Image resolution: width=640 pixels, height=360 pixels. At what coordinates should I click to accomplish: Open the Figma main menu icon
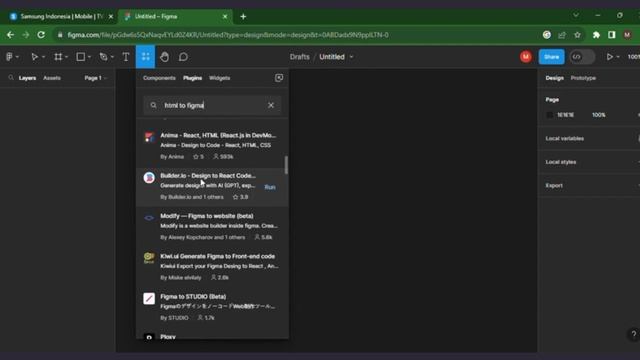click(x=9, y=57)
